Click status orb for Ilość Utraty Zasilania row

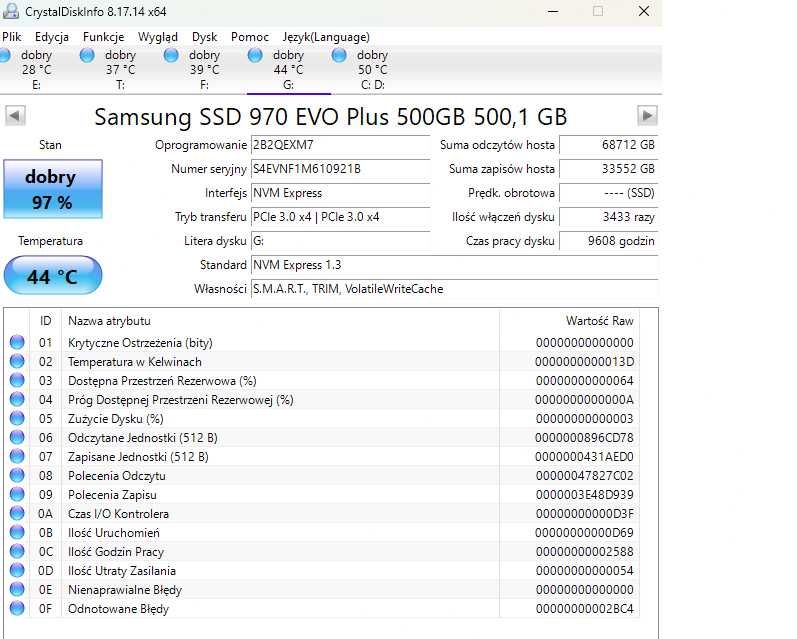point(17,570)
